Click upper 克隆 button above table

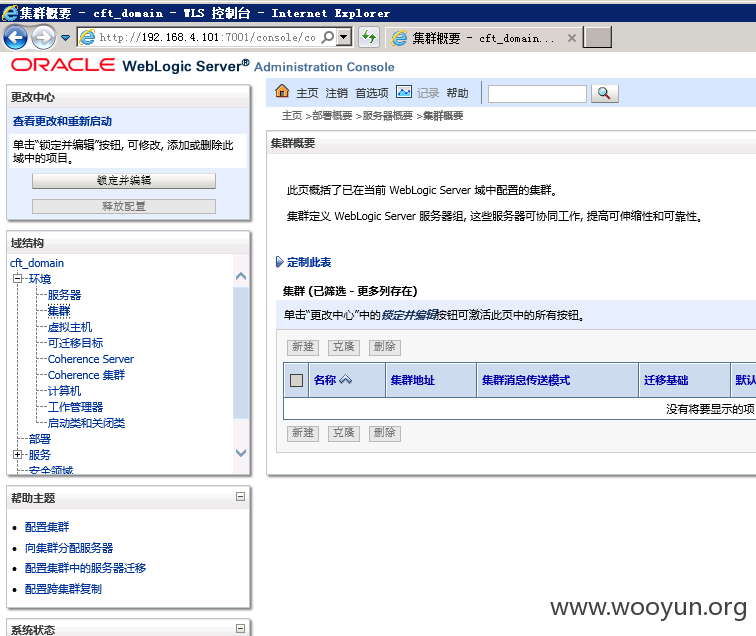[344, 347]
